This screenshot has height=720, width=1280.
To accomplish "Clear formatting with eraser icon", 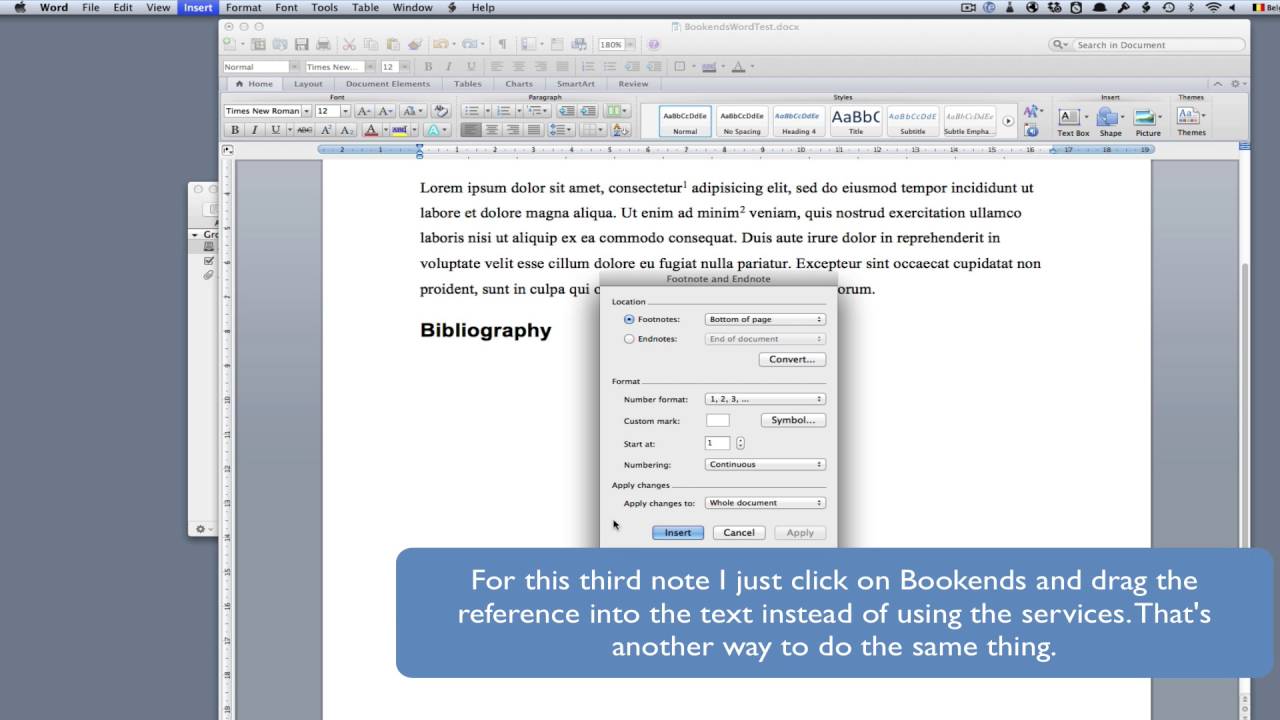I will pyautogui.click(x=441, y=111).
